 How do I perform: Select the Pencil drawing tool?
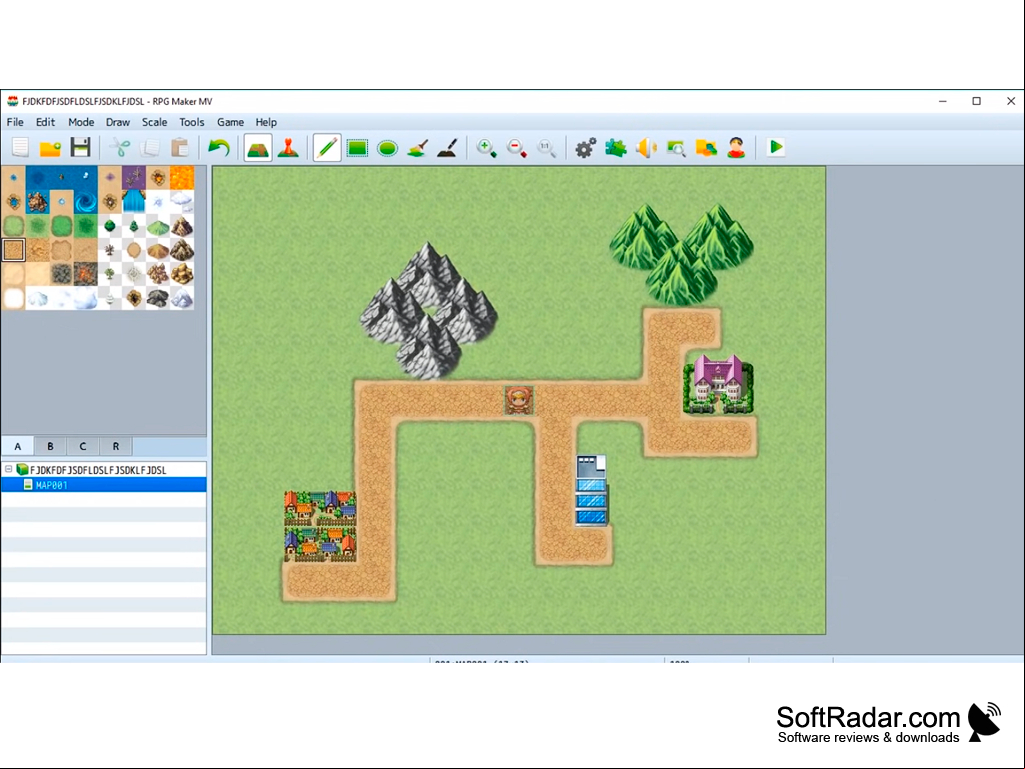pyautogui.click(x=327, y=147)
